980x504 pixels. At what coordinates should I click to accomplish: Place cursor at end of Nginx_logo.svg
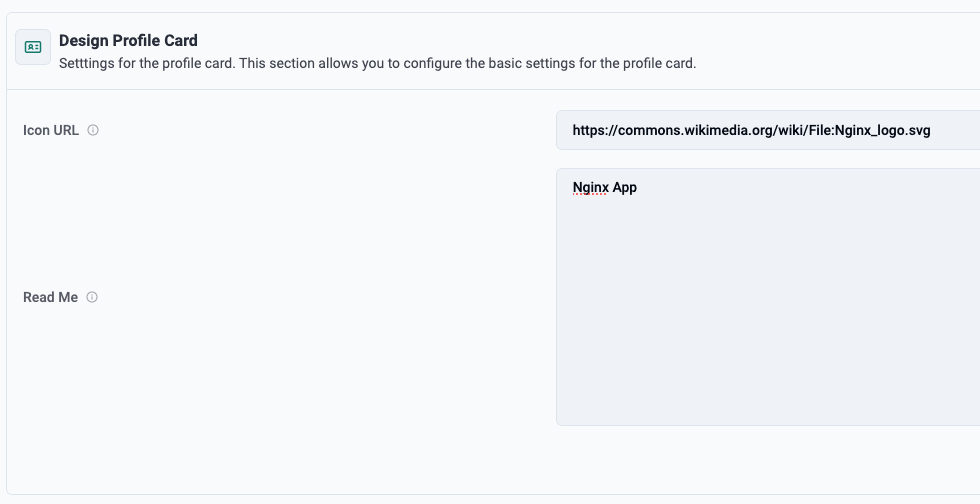(931, 130)
